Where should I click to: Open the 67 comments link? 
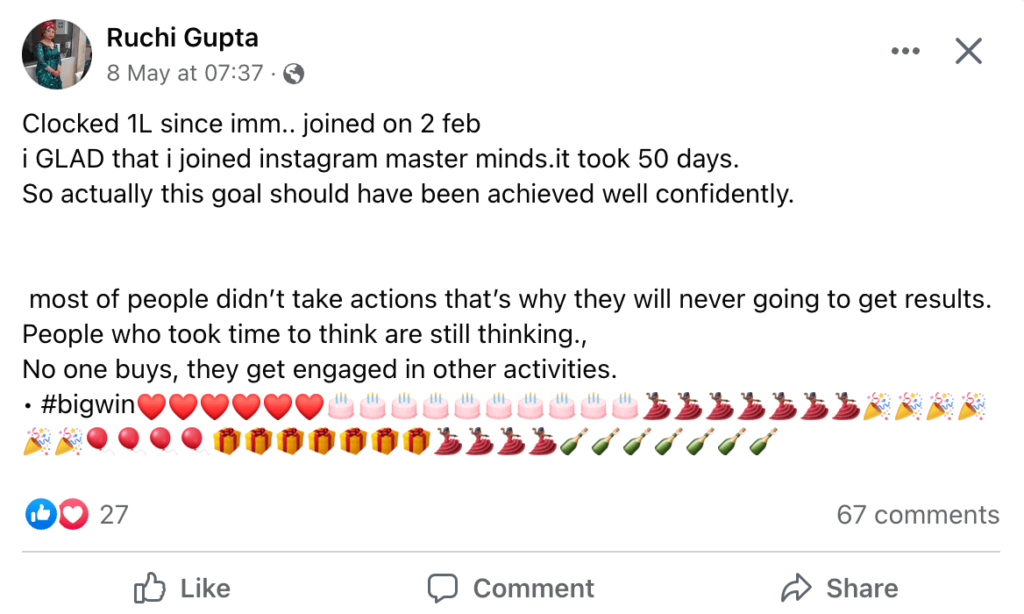click(918, 515)
